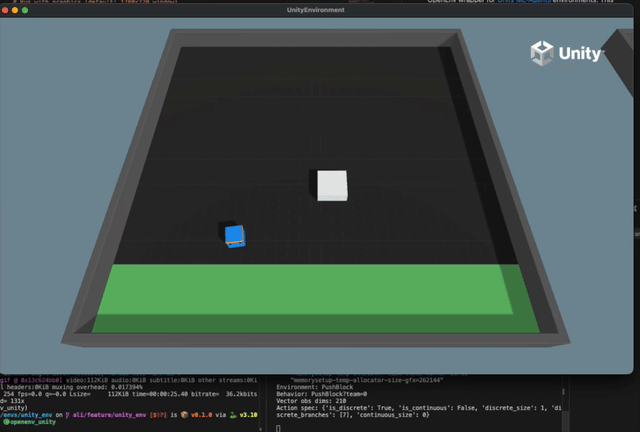Click 'Environment: PushBlock' terminal line
The height and width of the screenshot is (432, 640).
pyautogui.click(x=315, y=387)
